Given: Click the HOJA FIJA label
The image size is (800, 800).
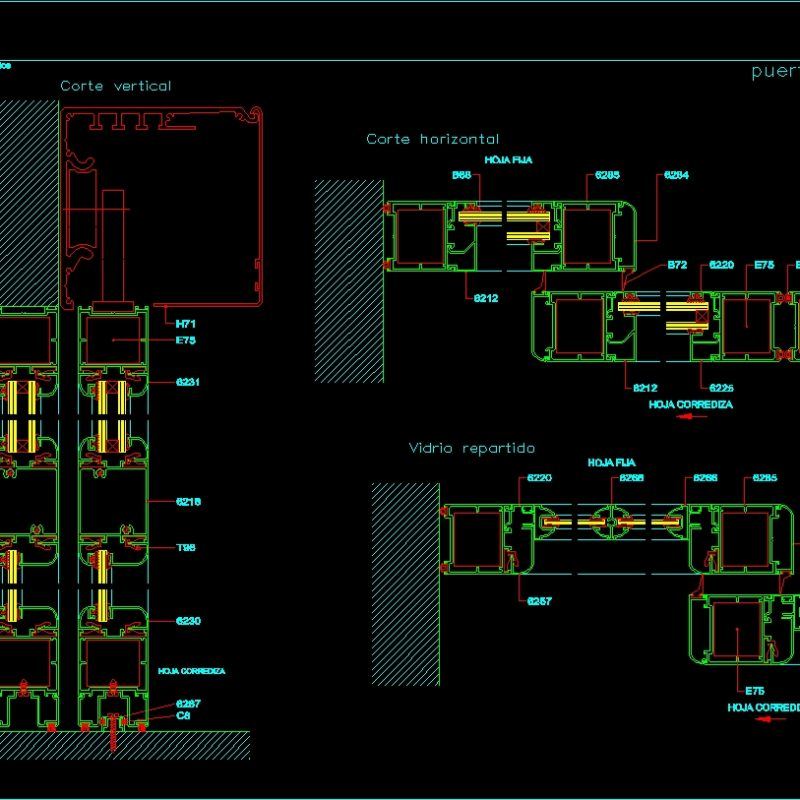Looking at the screenshot, I should (509, 158).
